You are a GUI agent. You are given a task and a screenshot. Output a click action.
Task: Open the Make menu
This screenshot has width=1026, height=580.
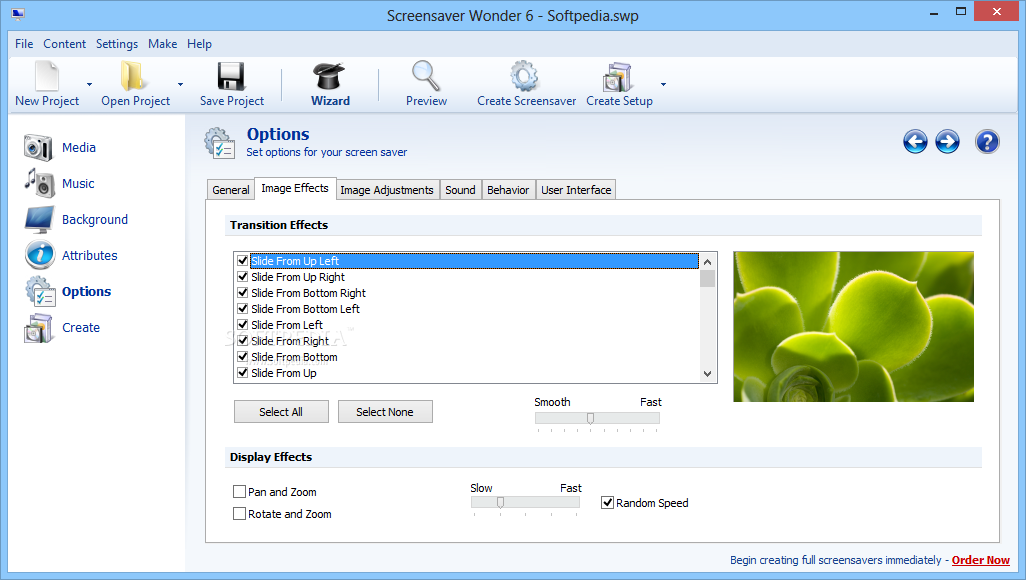coord(162,44)
